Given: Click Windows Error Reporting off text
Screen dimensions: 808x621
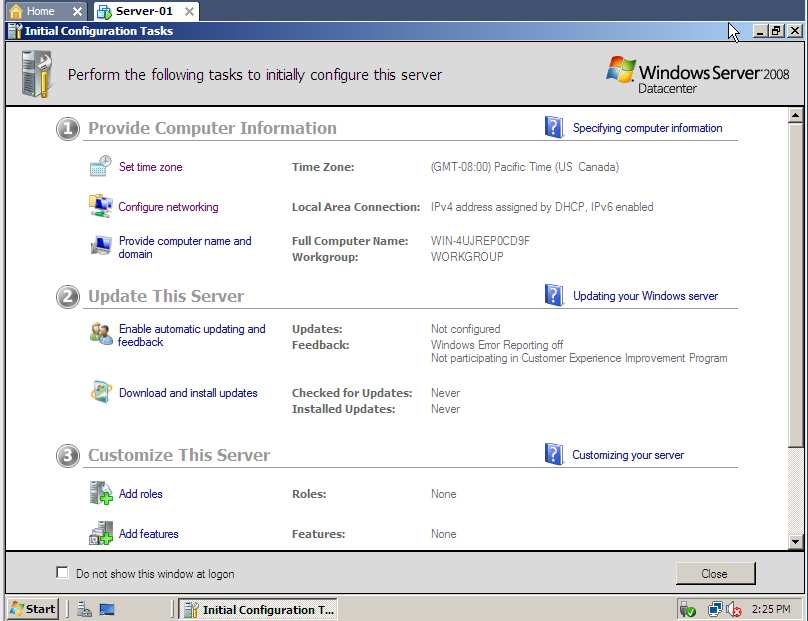Looking at the screenshot, I should coord(497,345).
